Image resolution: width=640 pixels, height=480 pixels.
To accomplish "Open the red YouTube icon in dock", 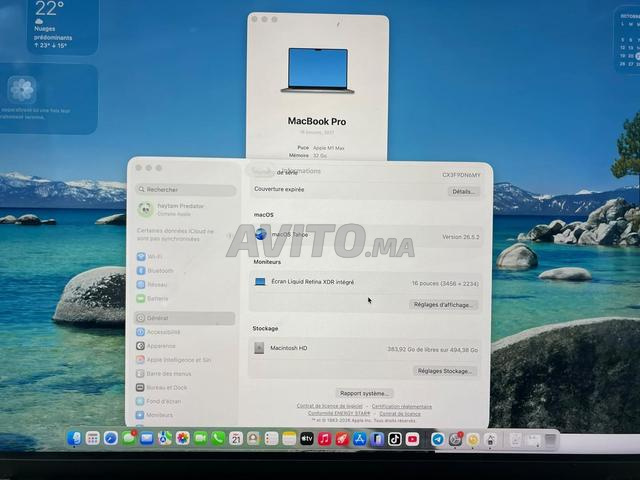I will click(412, 439).
